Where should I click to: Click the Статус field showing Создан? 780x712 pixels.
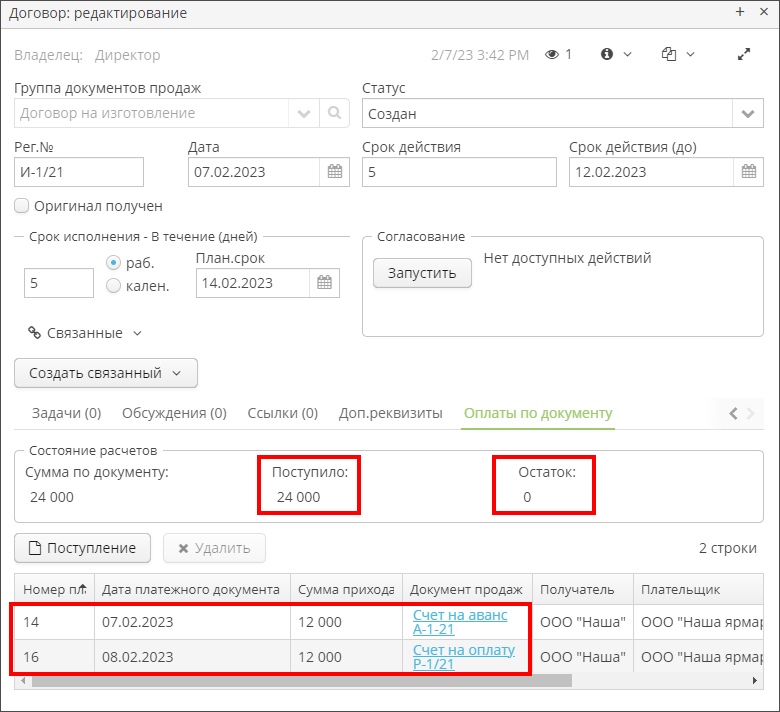[547, 113]
